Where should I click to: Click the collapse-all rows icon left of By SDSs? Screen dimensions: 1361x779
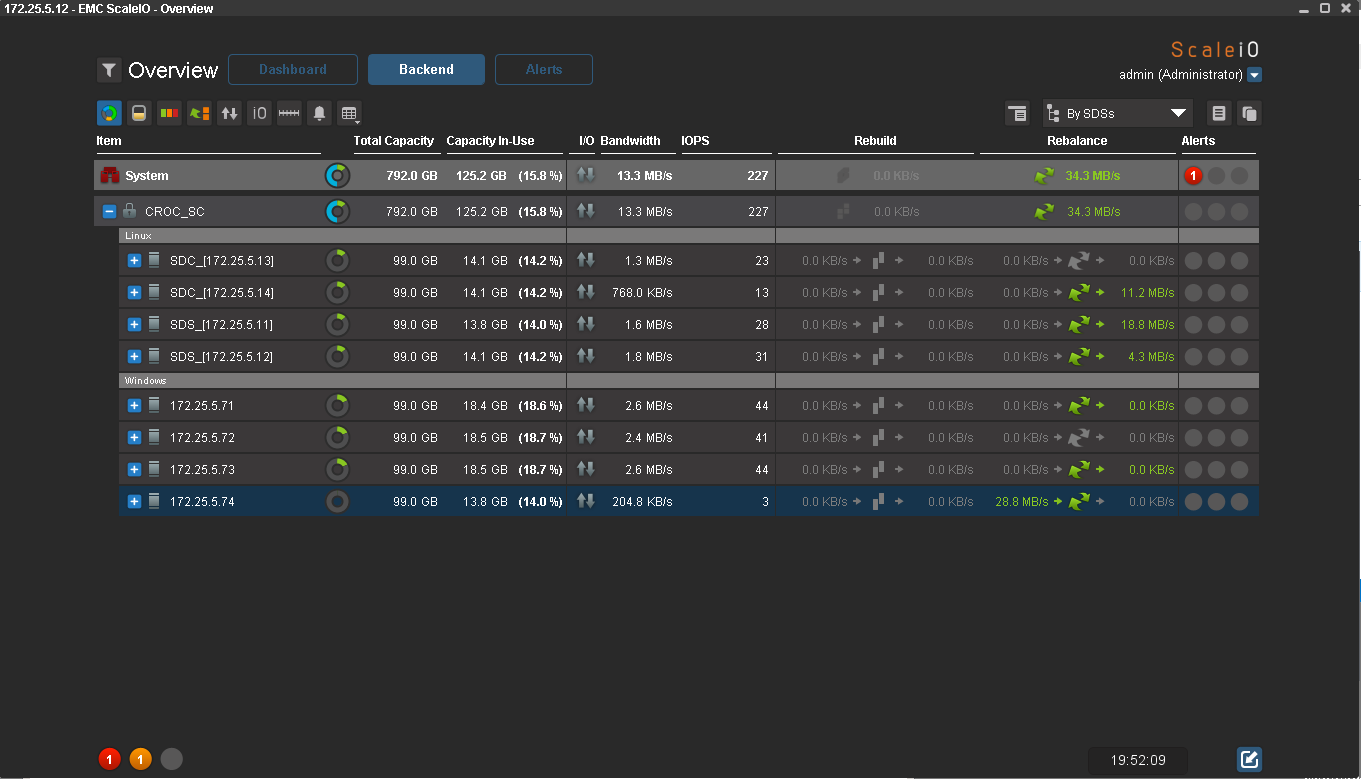click(1017, 113)
